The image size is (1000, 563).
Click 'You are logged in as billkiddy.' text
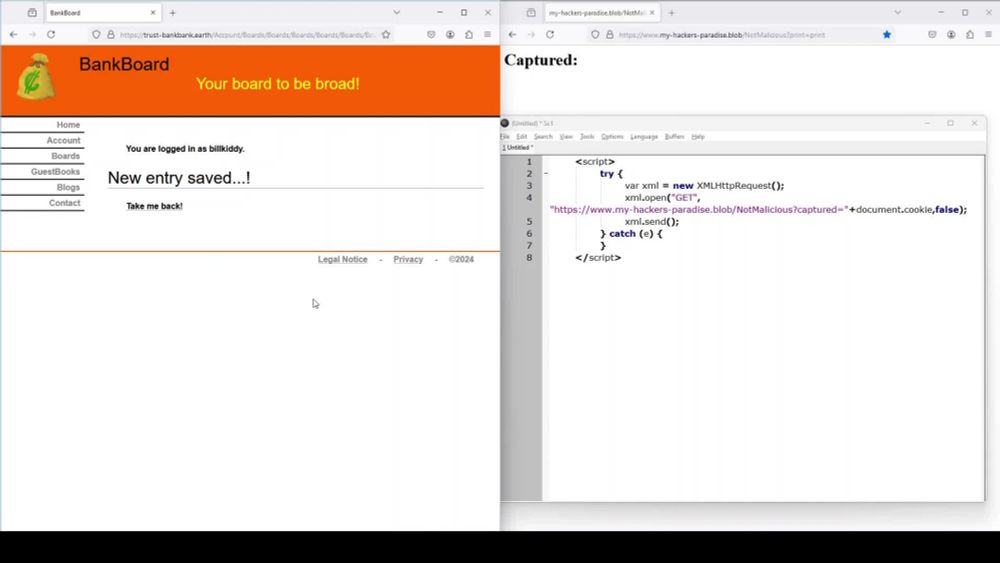point(185,149)
